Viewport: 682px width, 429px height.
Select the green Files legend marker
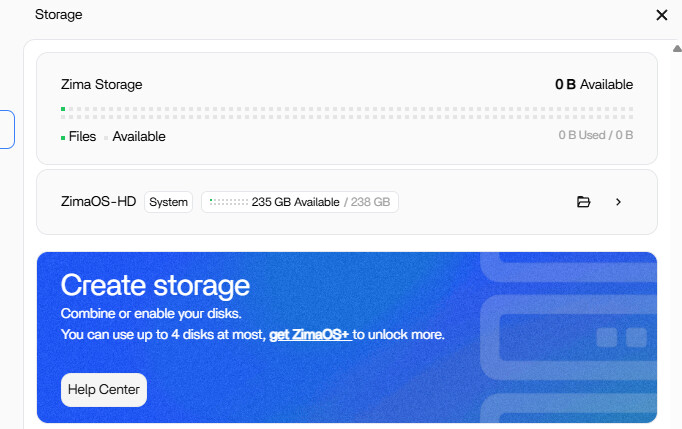(63, 137)
